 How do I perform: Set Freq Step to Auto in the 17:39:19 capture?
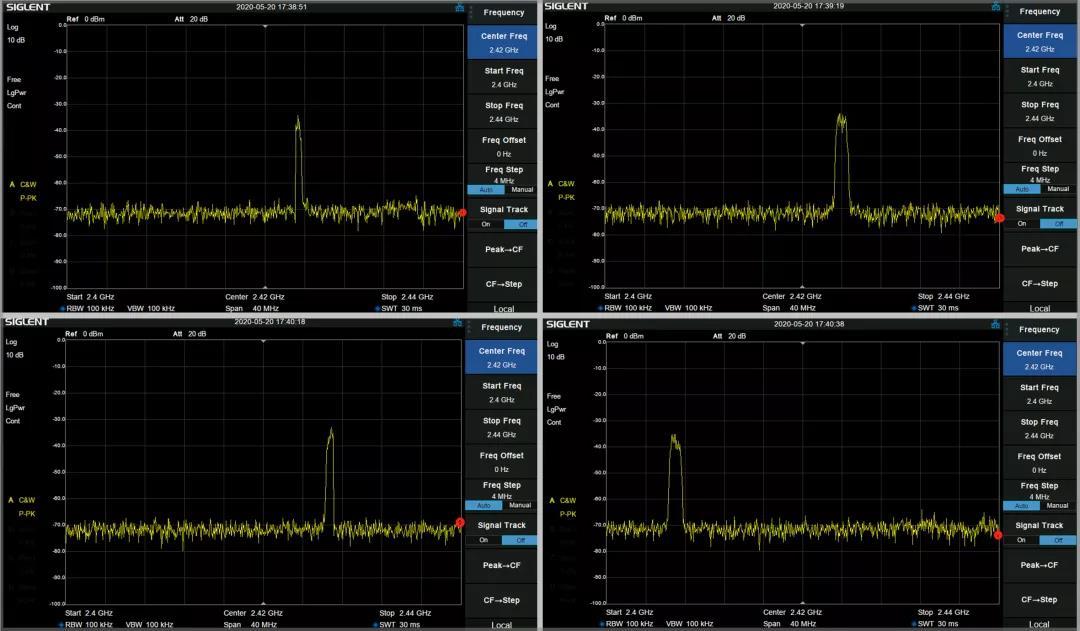point(1022,189)
